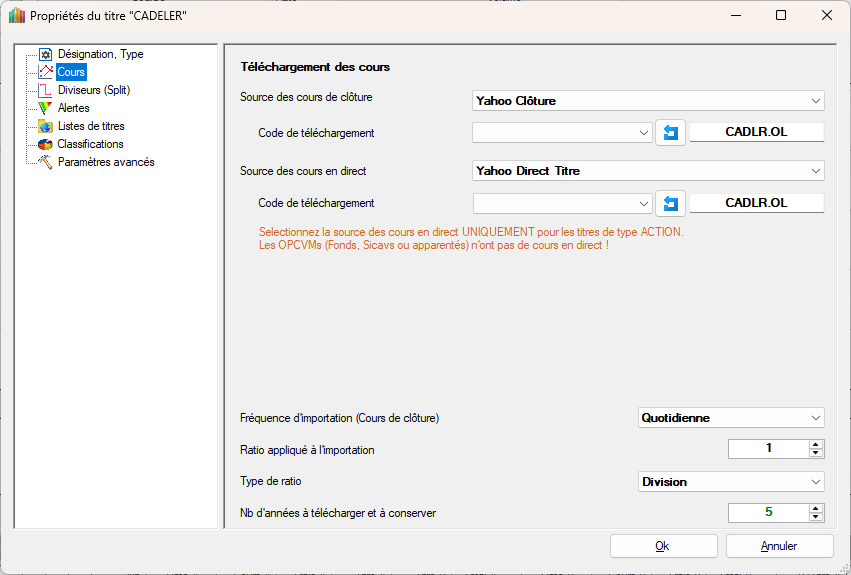Open the Source des cours de clôture dropdown
Image resolution: width=851 pixels, height=575 pixels.
pyautogui.click(x=648, y=101)
